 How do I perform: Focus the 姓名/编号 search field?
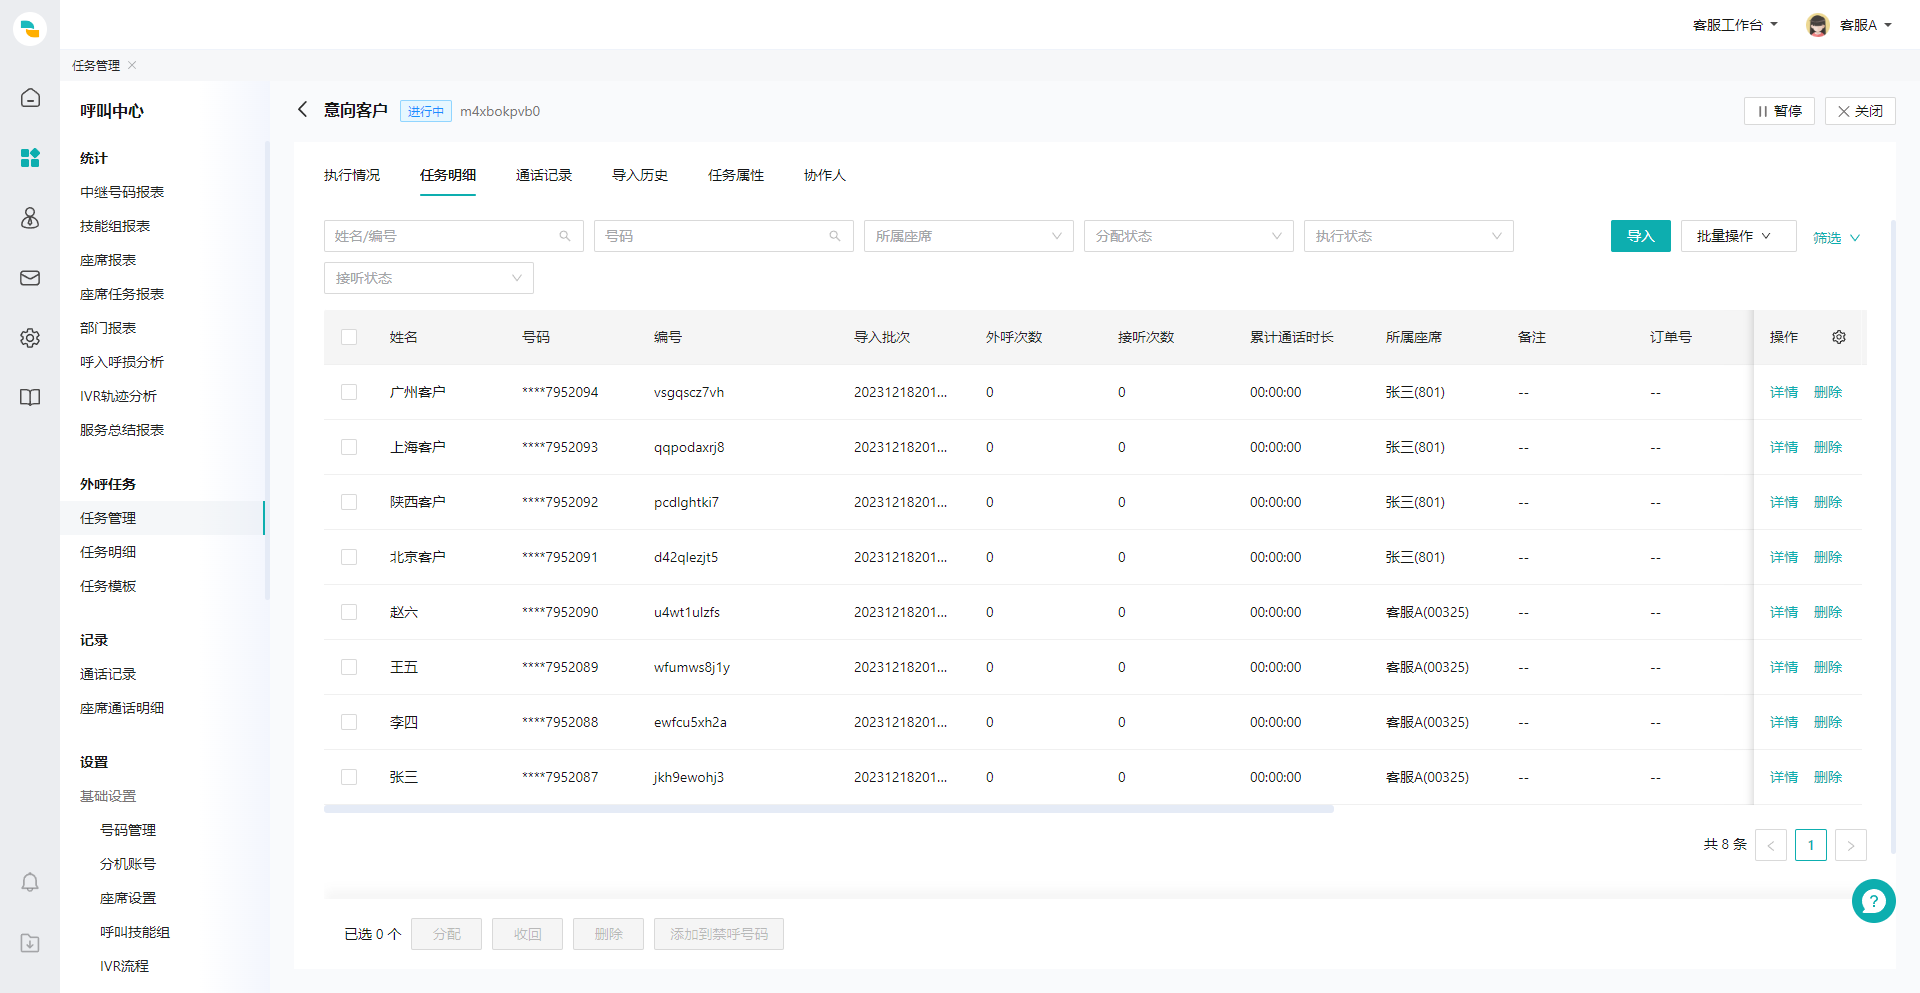[453, 236]
